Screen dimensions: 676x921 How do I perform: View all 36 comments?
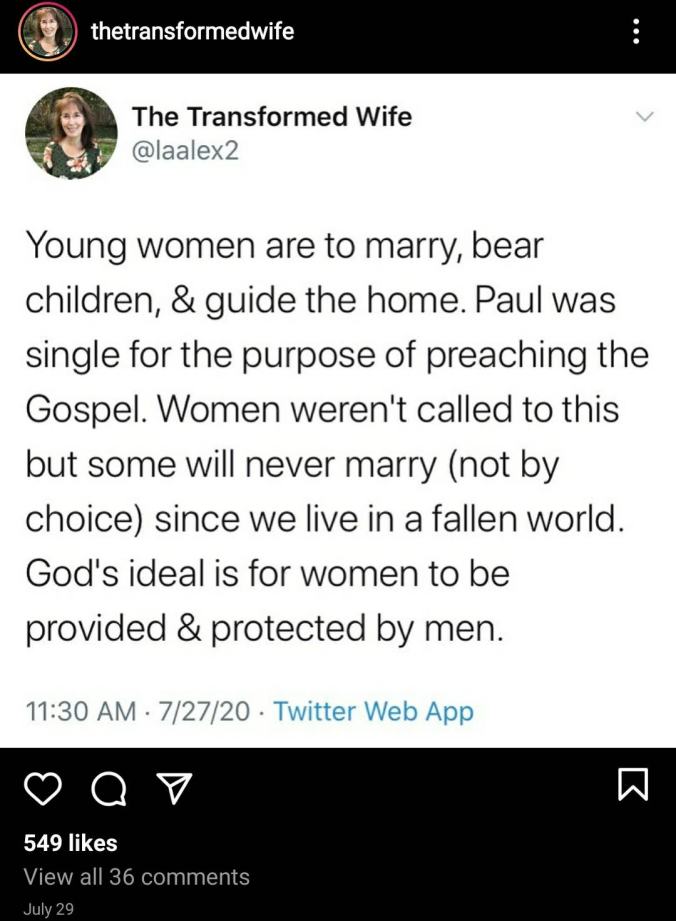[x=136, y=877]
